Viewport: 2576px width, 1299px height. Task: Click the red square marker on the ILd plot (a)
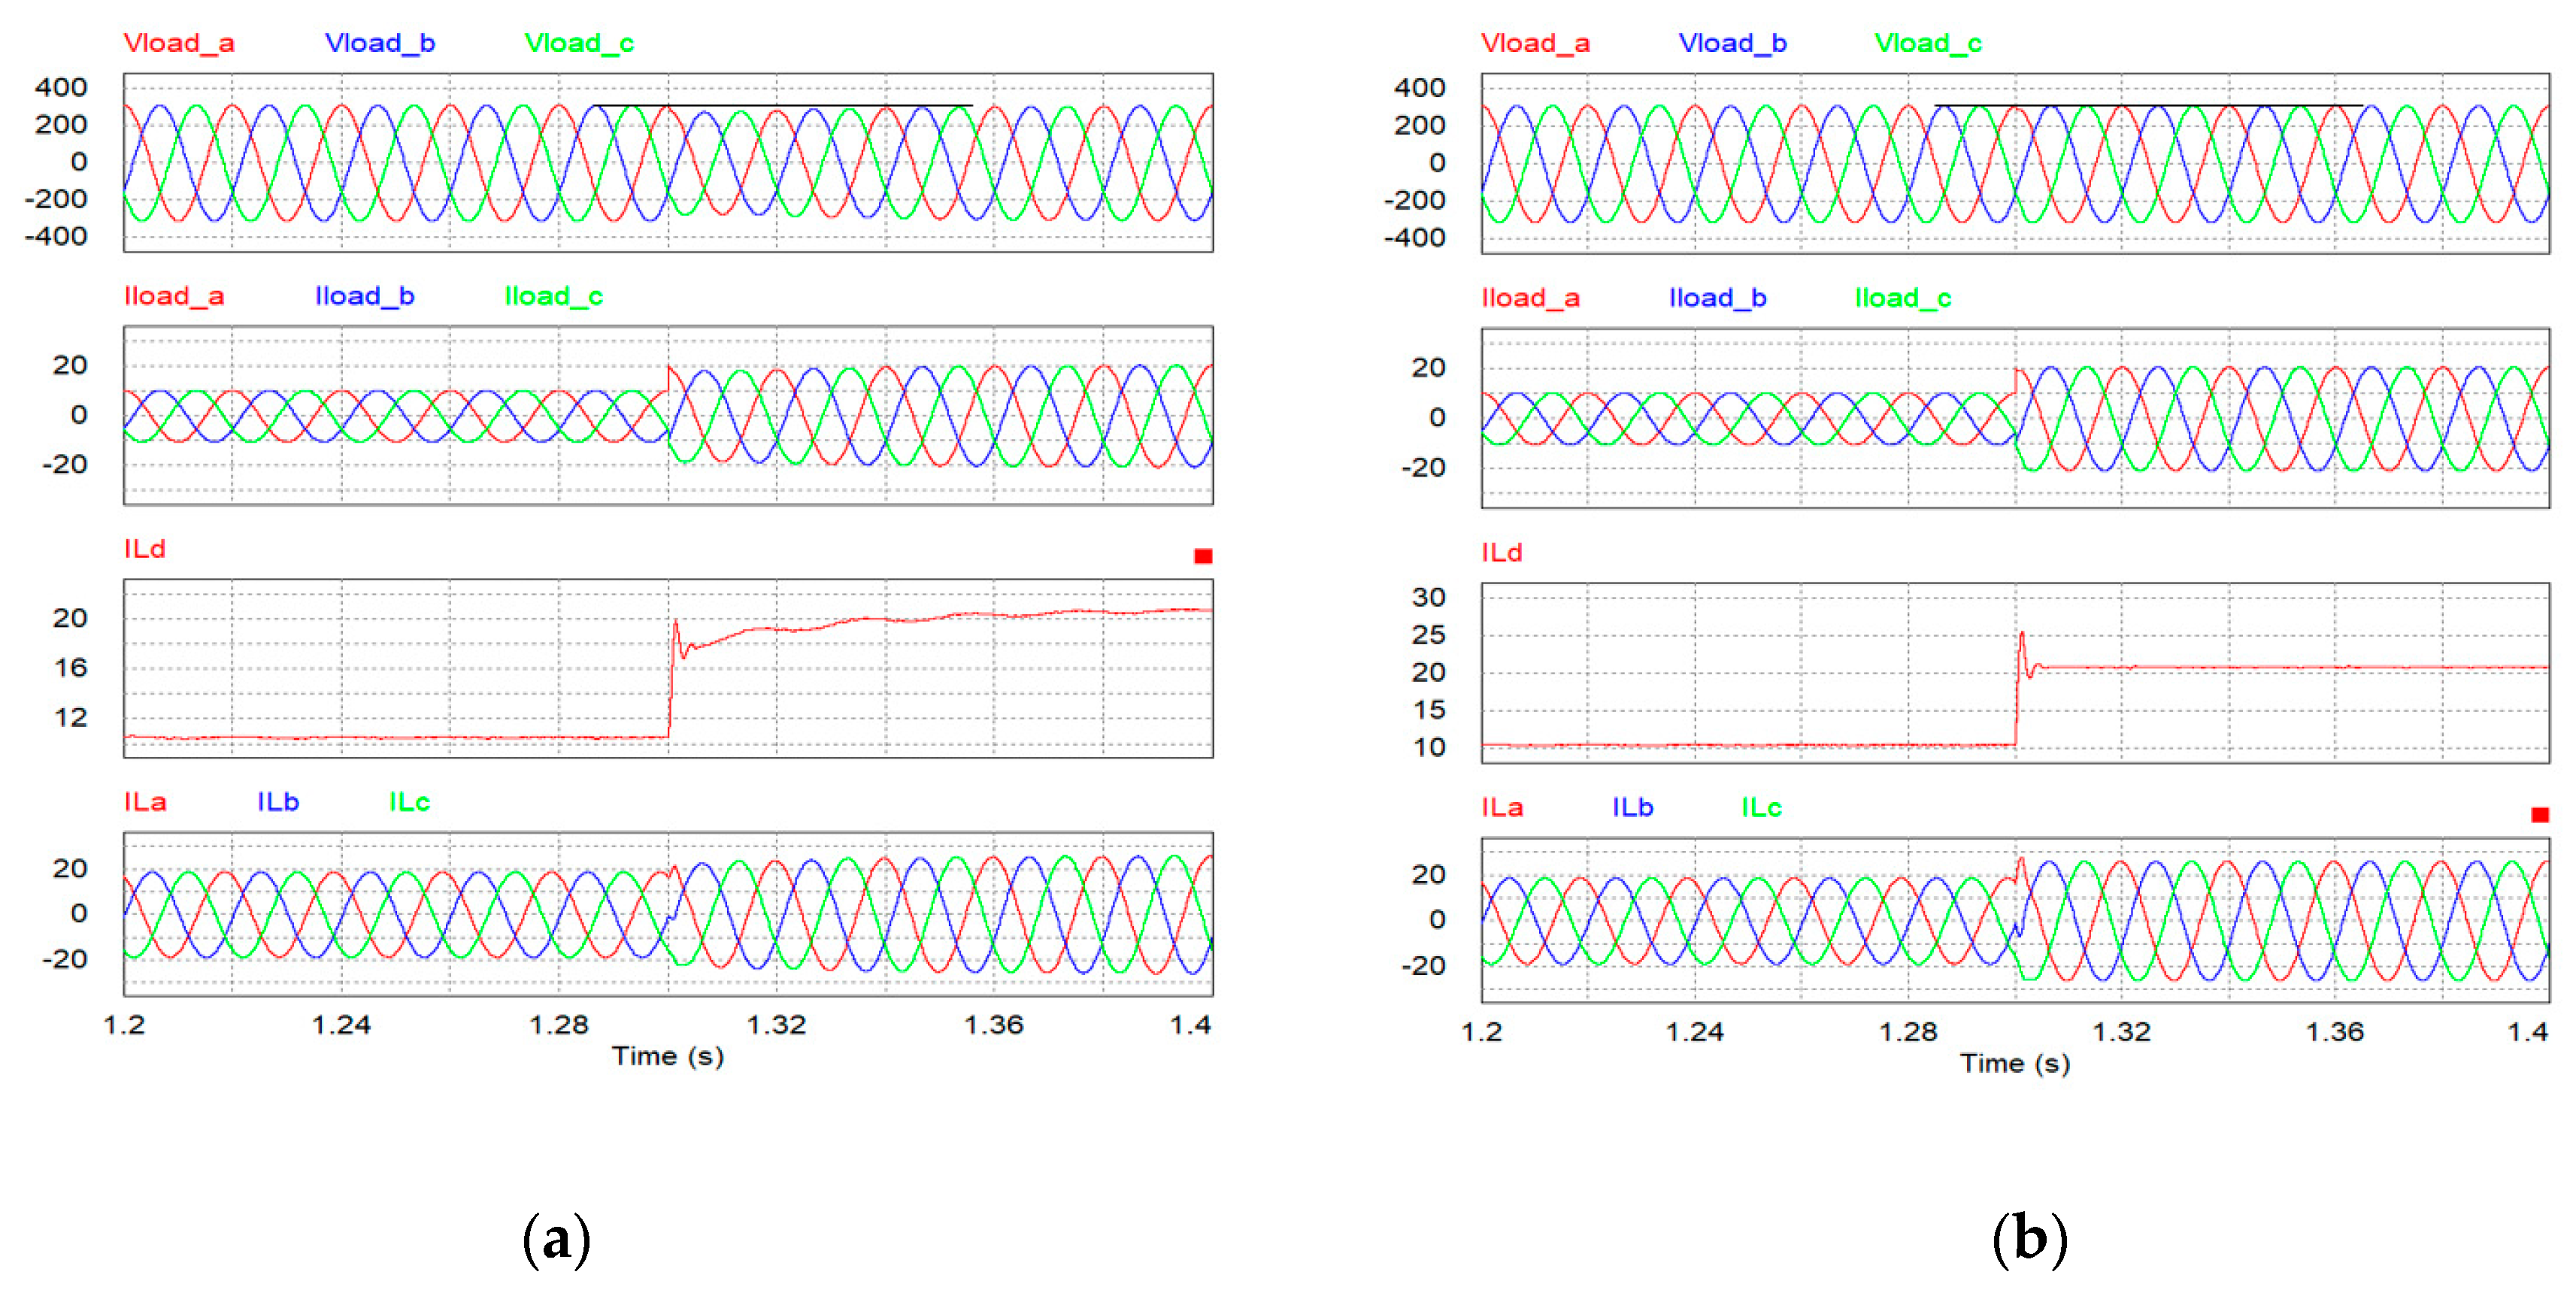[1203, 557]
